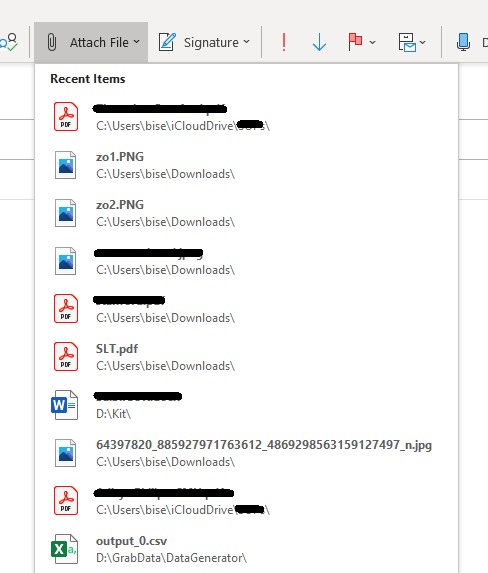
Task: Select the Word document in D:\Kit\
Action: [246, 405]
